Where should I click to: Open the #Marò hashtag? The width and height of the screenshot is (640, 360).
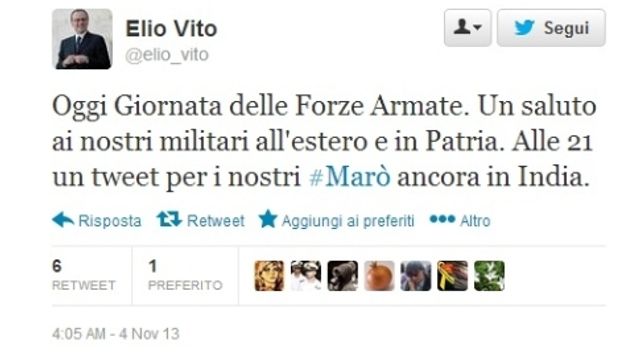(350, 177)
